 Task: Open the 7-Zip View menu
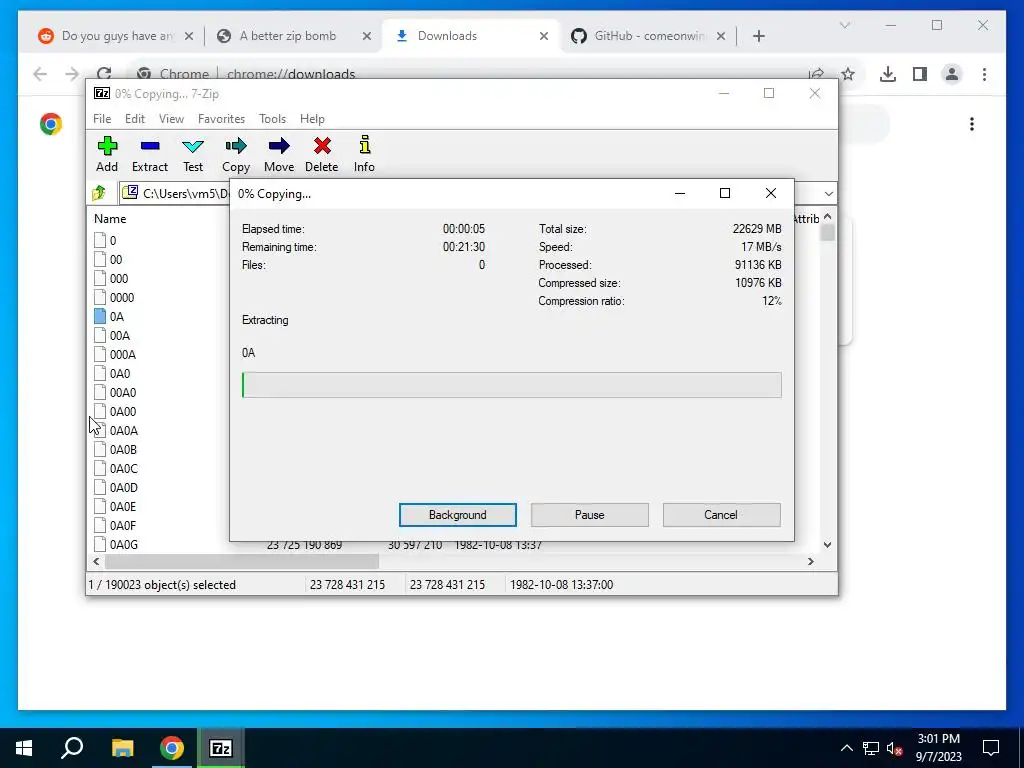(x=171, y=119)
